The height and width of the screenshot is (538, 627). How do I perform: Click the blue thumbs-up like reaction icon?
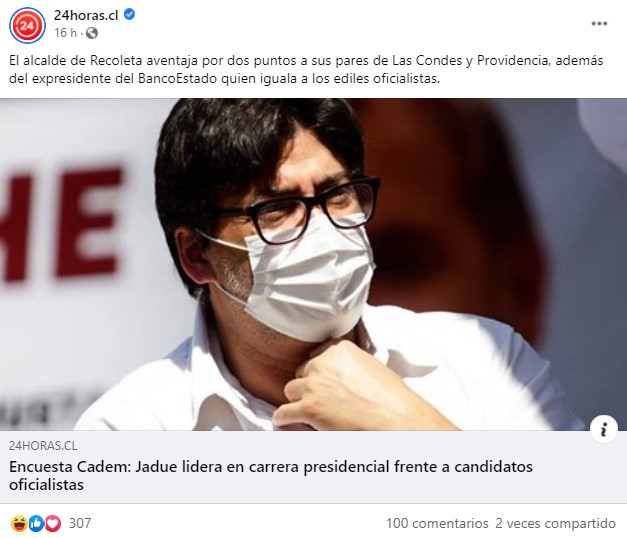[36, 523]
